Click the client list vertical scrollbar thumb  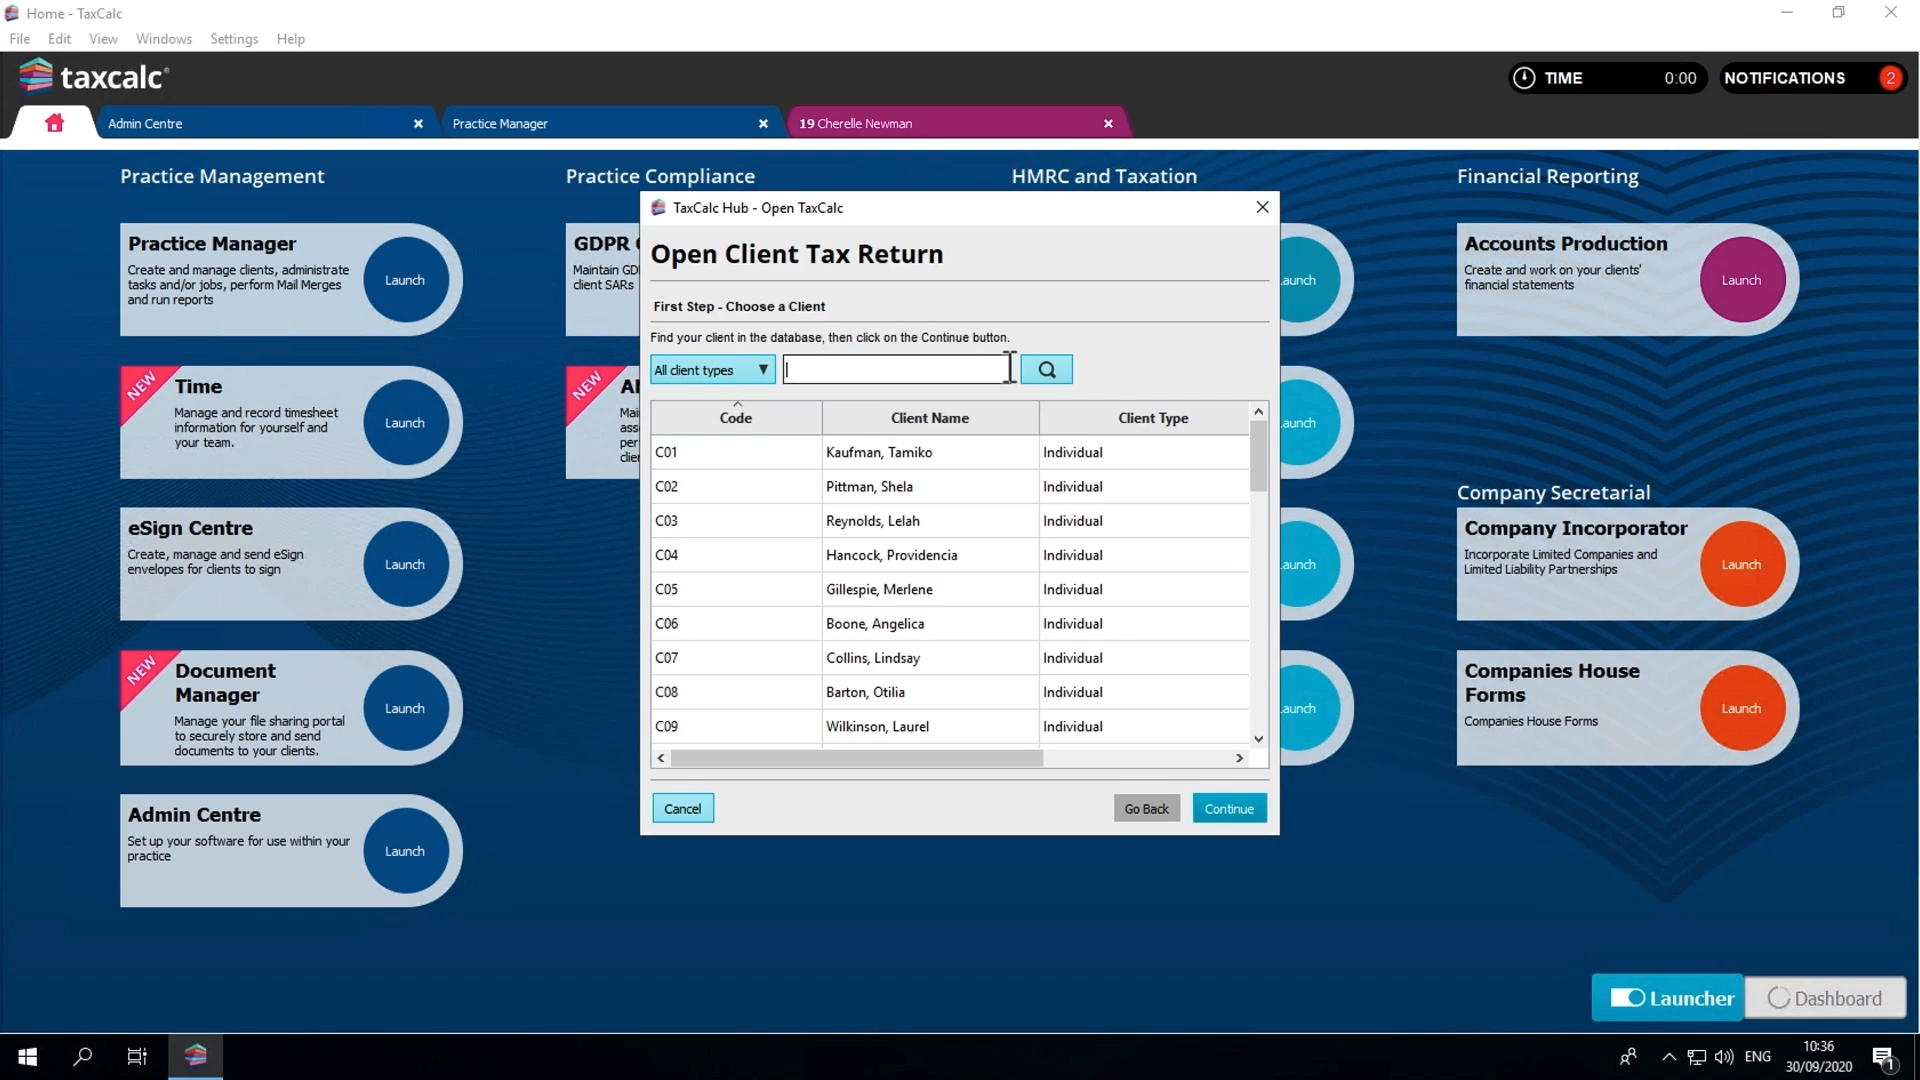(1259, 457)
